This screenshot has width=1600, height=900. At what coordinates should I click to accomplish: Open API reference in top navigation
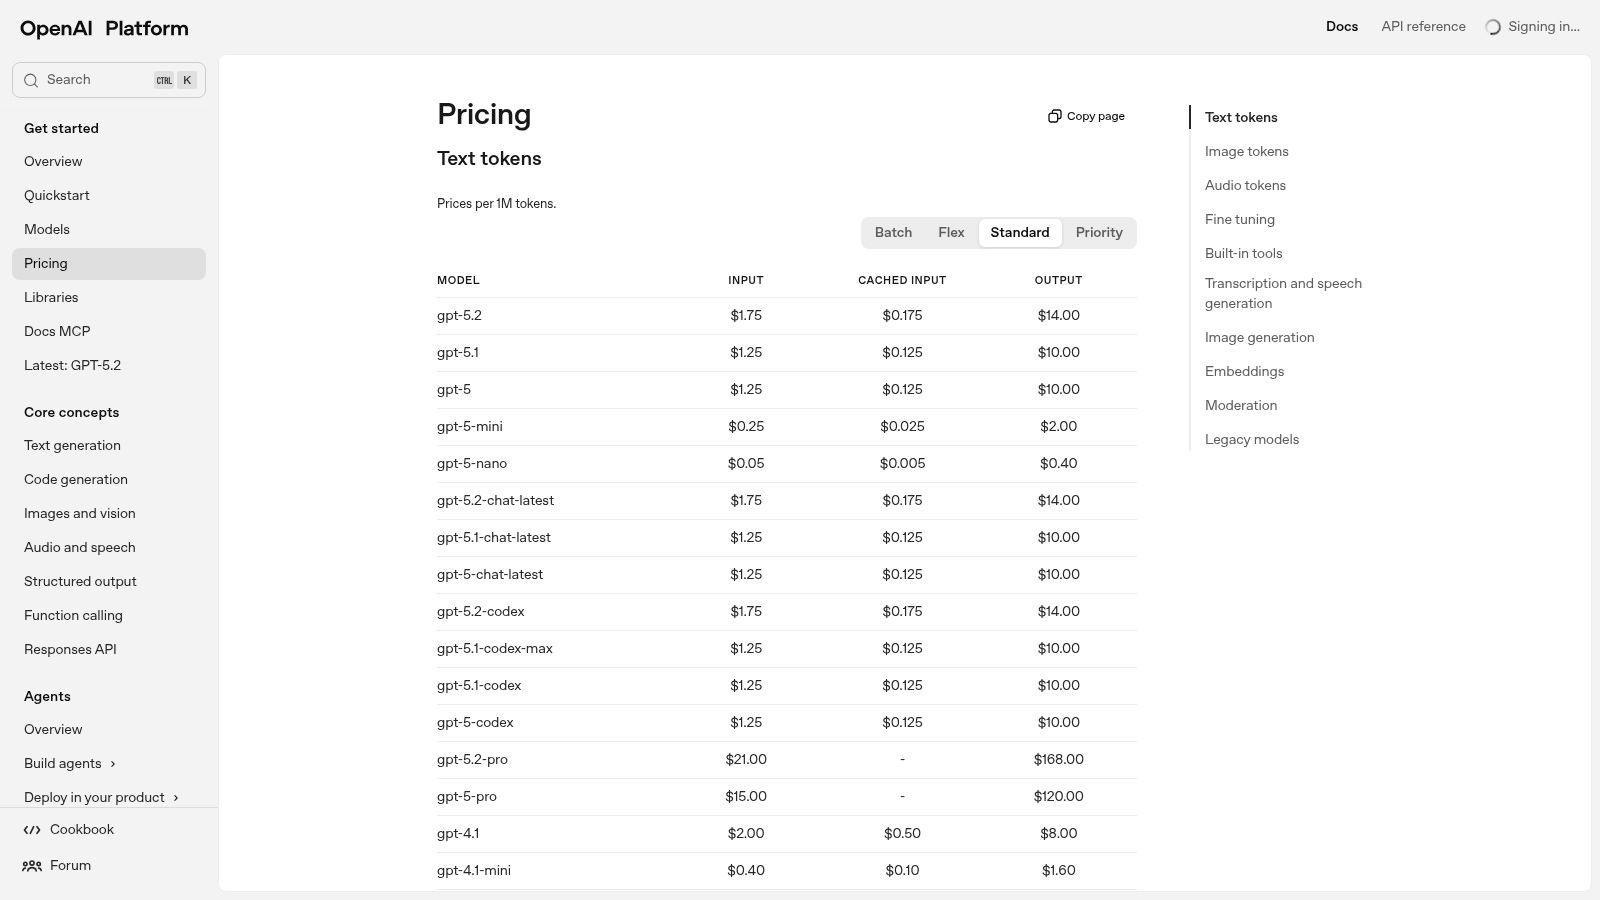click(1423, 27)
